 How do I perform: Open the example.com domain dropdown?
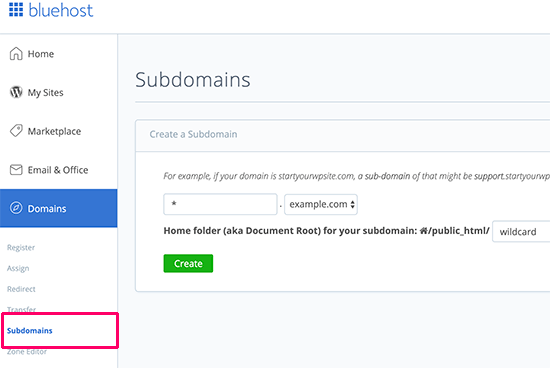point(321,204)
